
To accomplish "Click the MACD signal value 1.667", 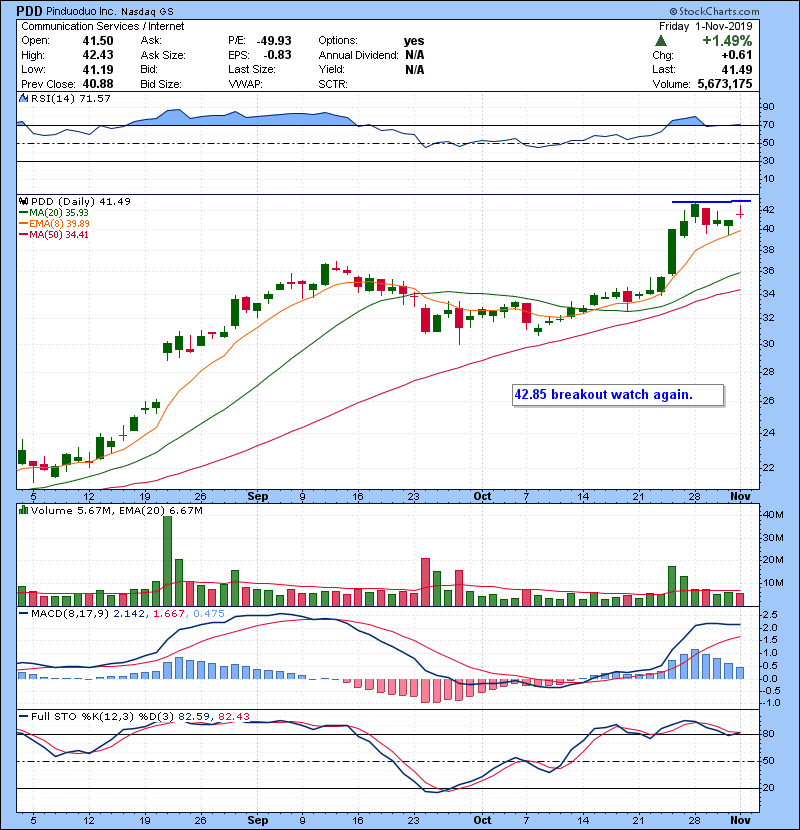I will (x=169, y=614).
